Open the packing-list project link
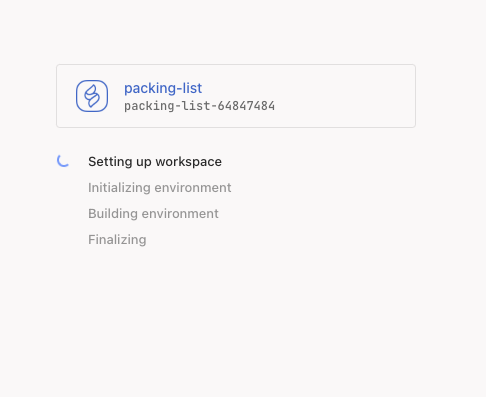This screenshot has height=397, width=486. pos(163,88)
